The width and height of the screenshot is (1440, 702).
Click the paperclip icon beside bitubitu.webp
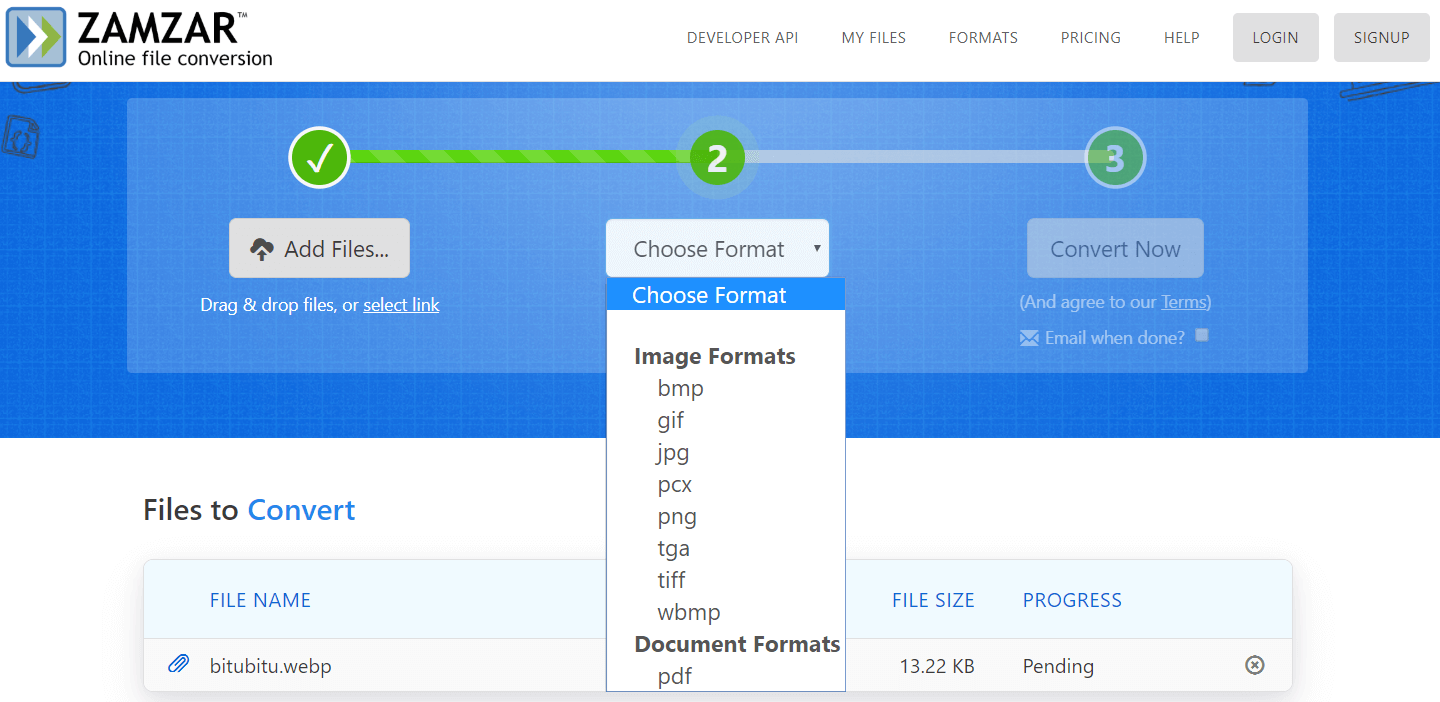(180, 665)
